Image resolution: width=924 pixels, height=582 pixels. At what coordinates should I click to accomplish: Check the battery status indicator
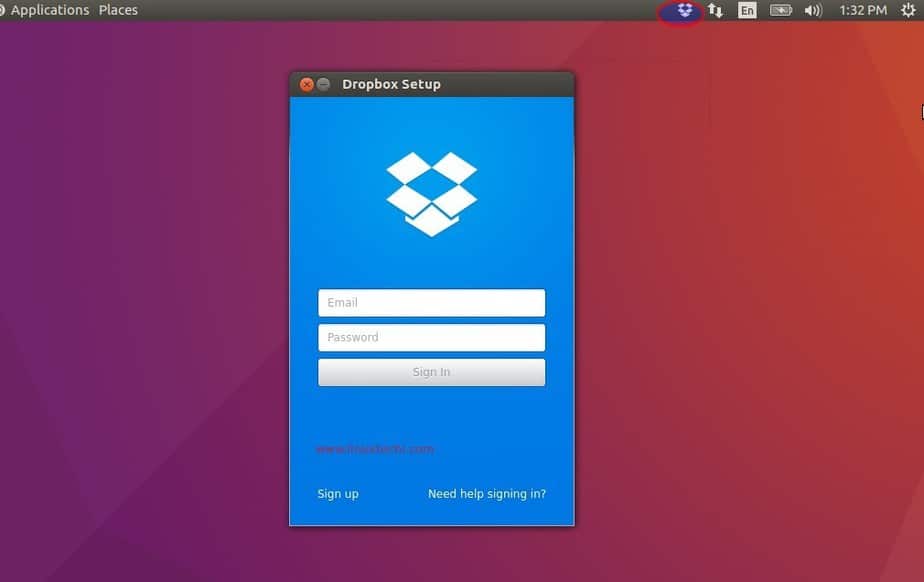tap(781, 11)
